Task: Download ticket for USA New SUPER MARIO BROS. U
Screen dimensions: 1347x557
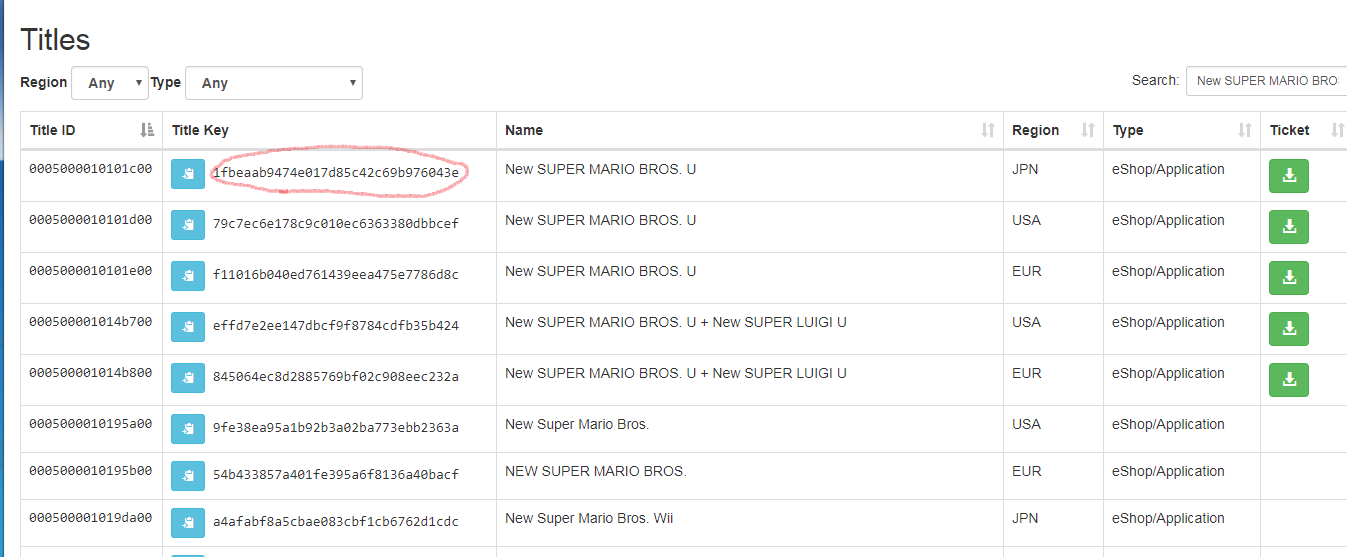Action: (x=1289, y=227)
